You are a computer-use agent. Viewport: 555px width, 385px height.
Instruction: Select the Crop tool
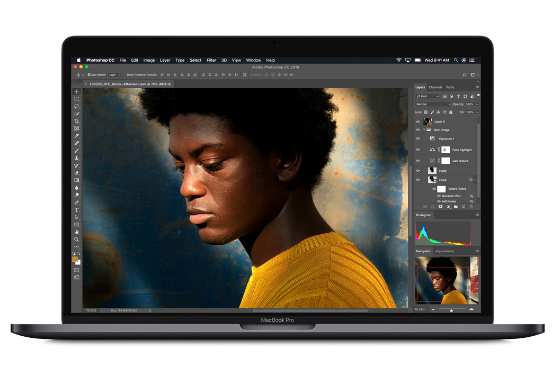[77, 121]
